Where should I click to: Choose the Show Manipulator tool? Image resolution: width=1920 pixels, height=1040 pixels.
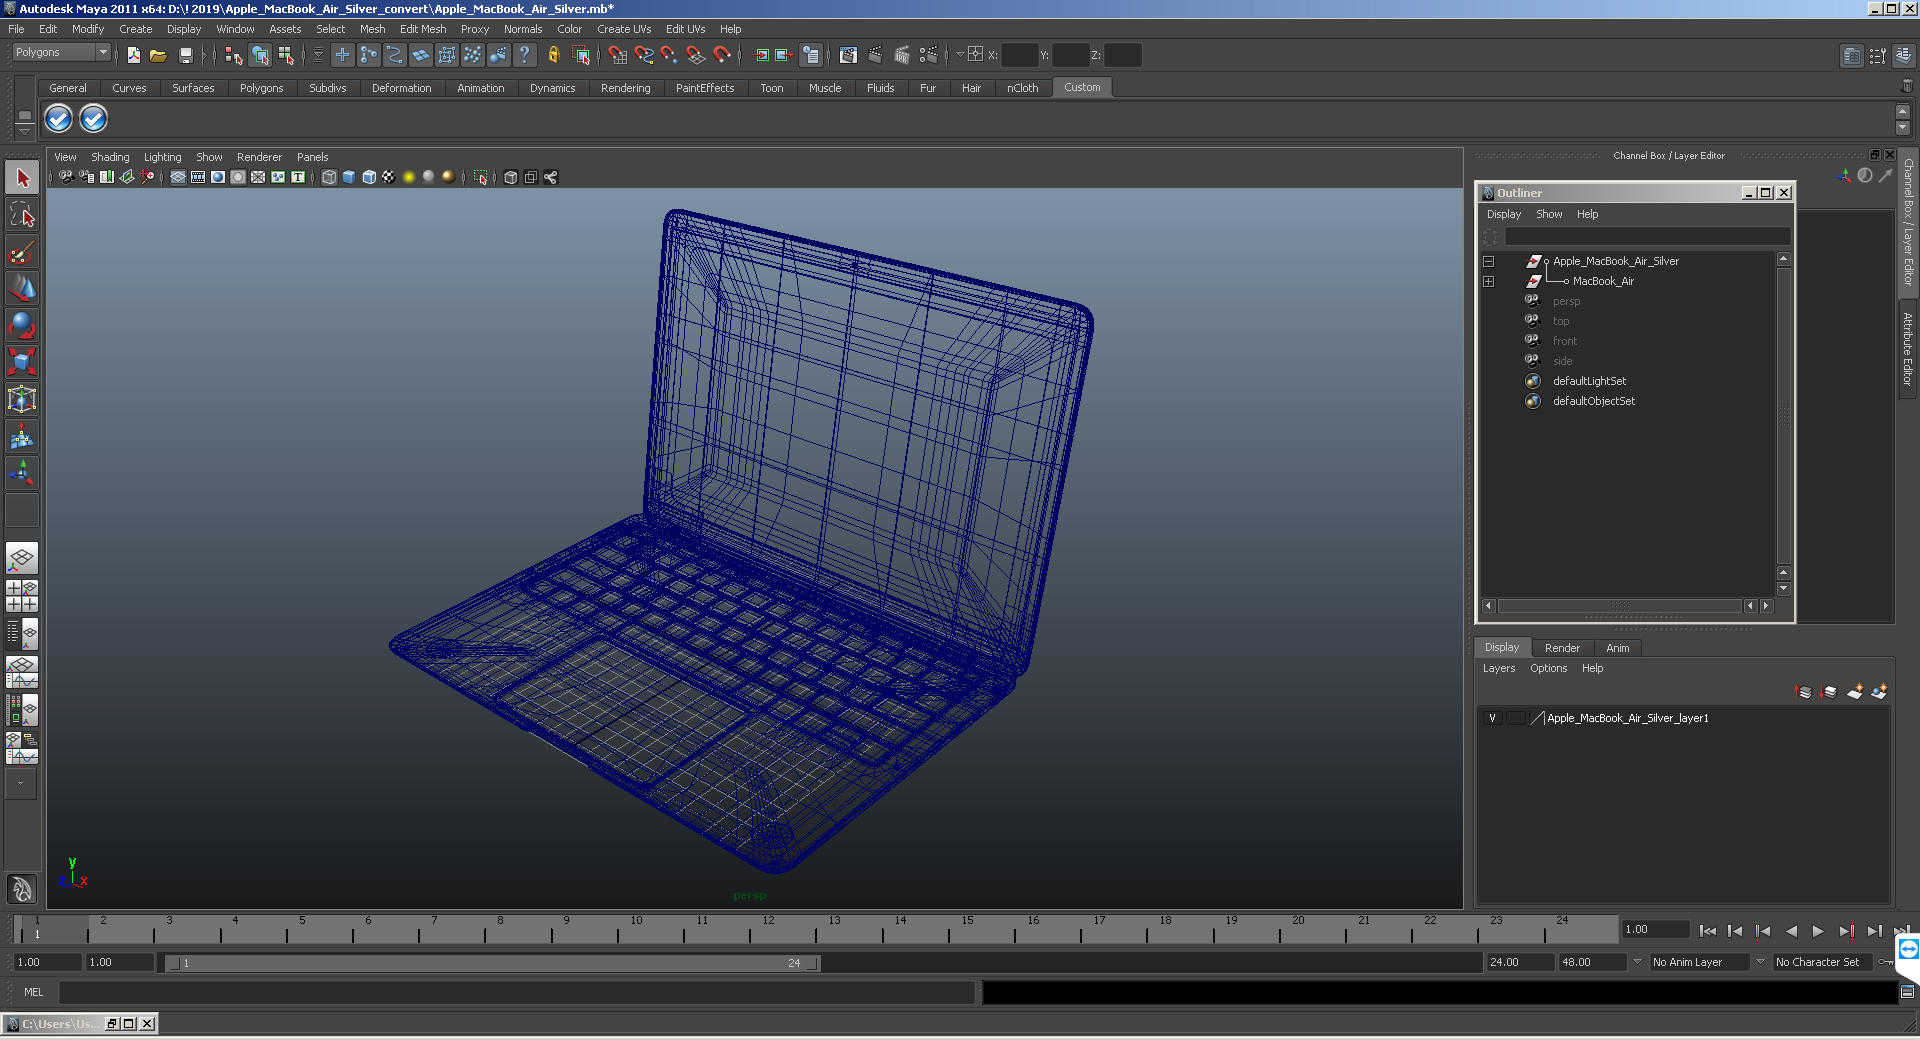point(22,473)
